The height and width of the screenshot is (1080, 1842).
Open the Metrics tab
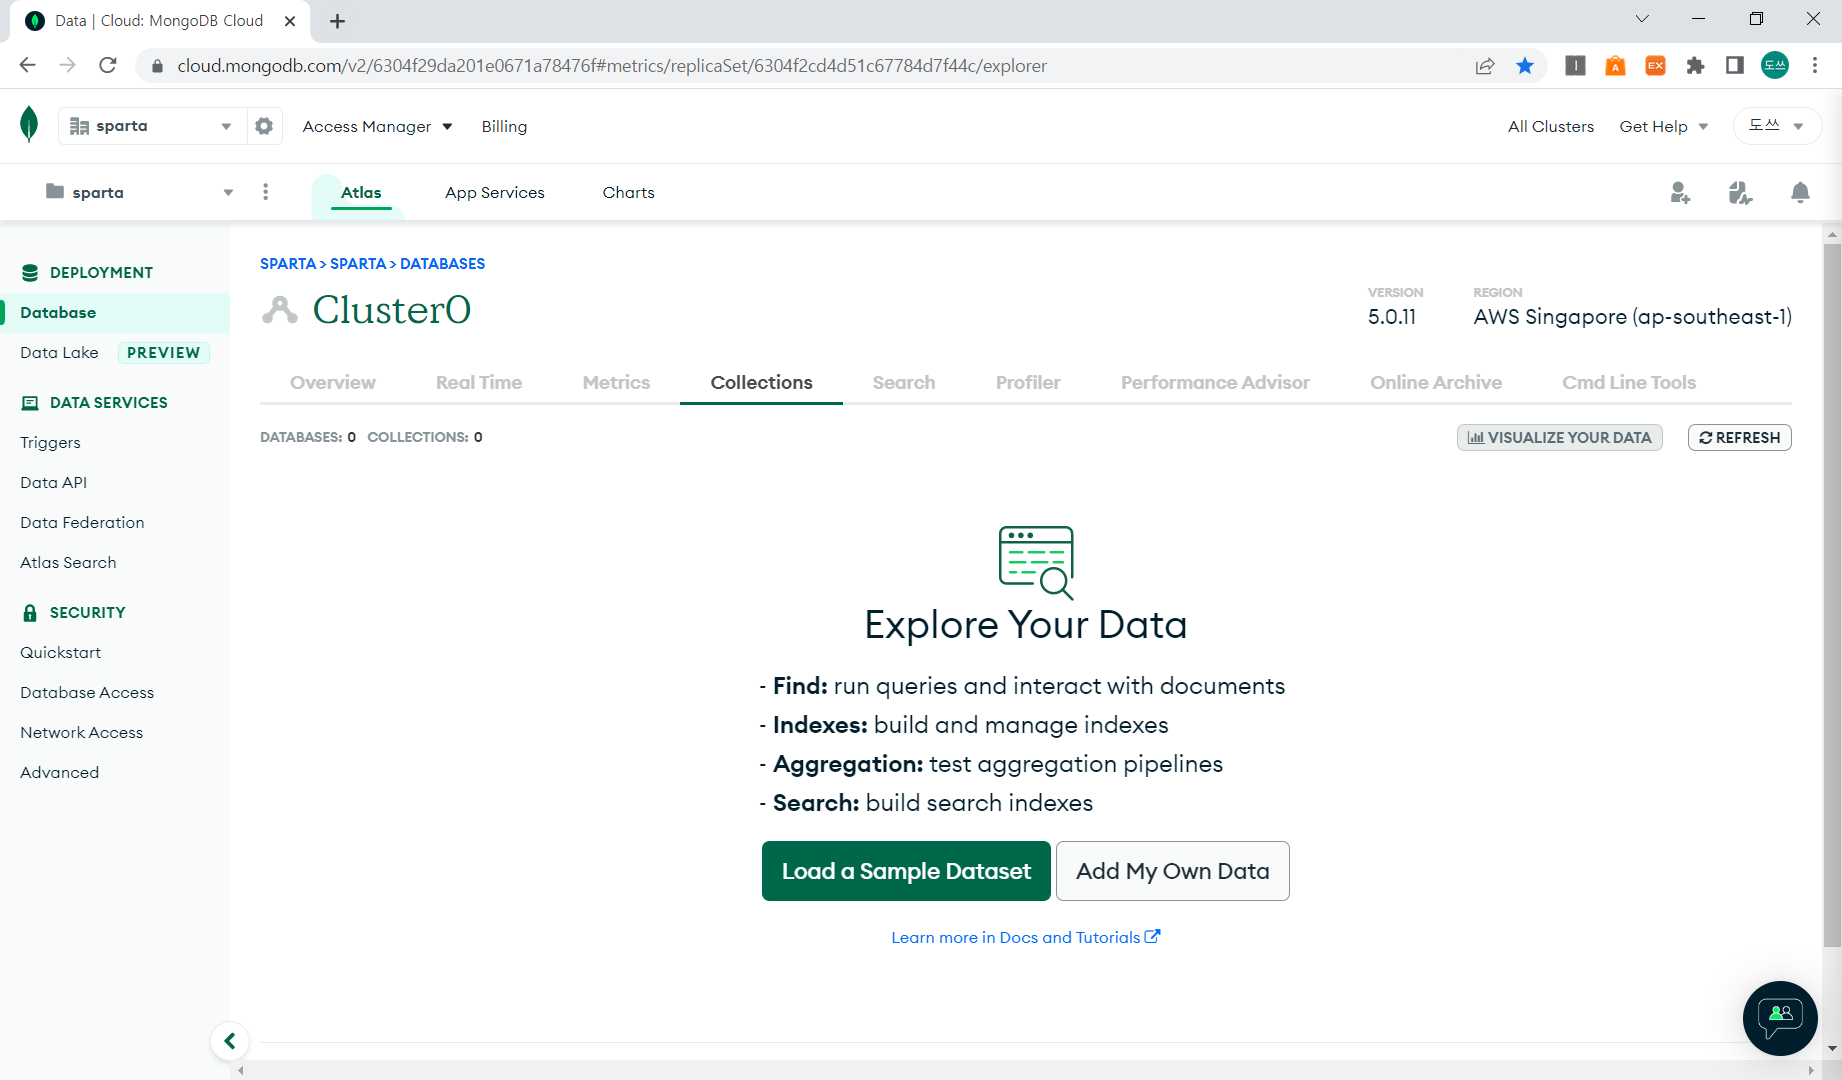pos(616,382)
